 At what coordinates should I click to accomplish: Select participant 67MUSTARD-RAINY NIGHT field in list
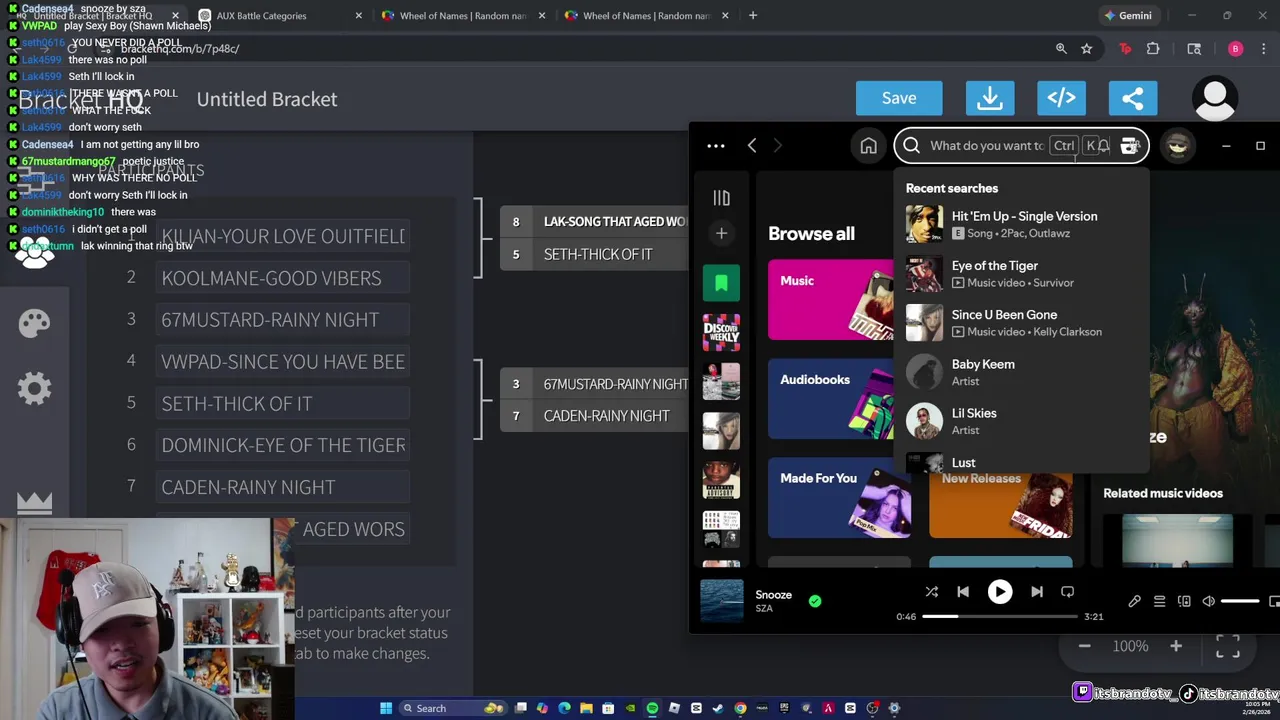pyautogui.click(x=282, y=320)
